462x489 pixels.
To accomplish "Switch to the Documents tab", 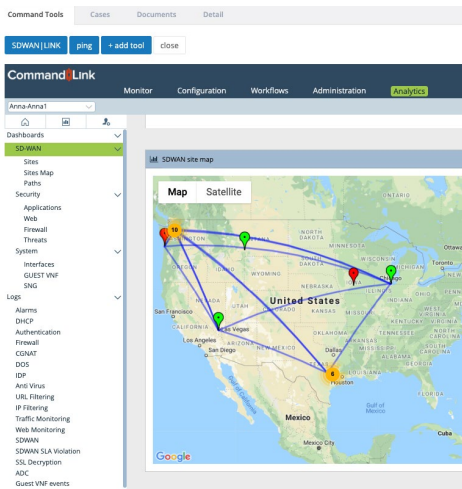I will 156,14.
